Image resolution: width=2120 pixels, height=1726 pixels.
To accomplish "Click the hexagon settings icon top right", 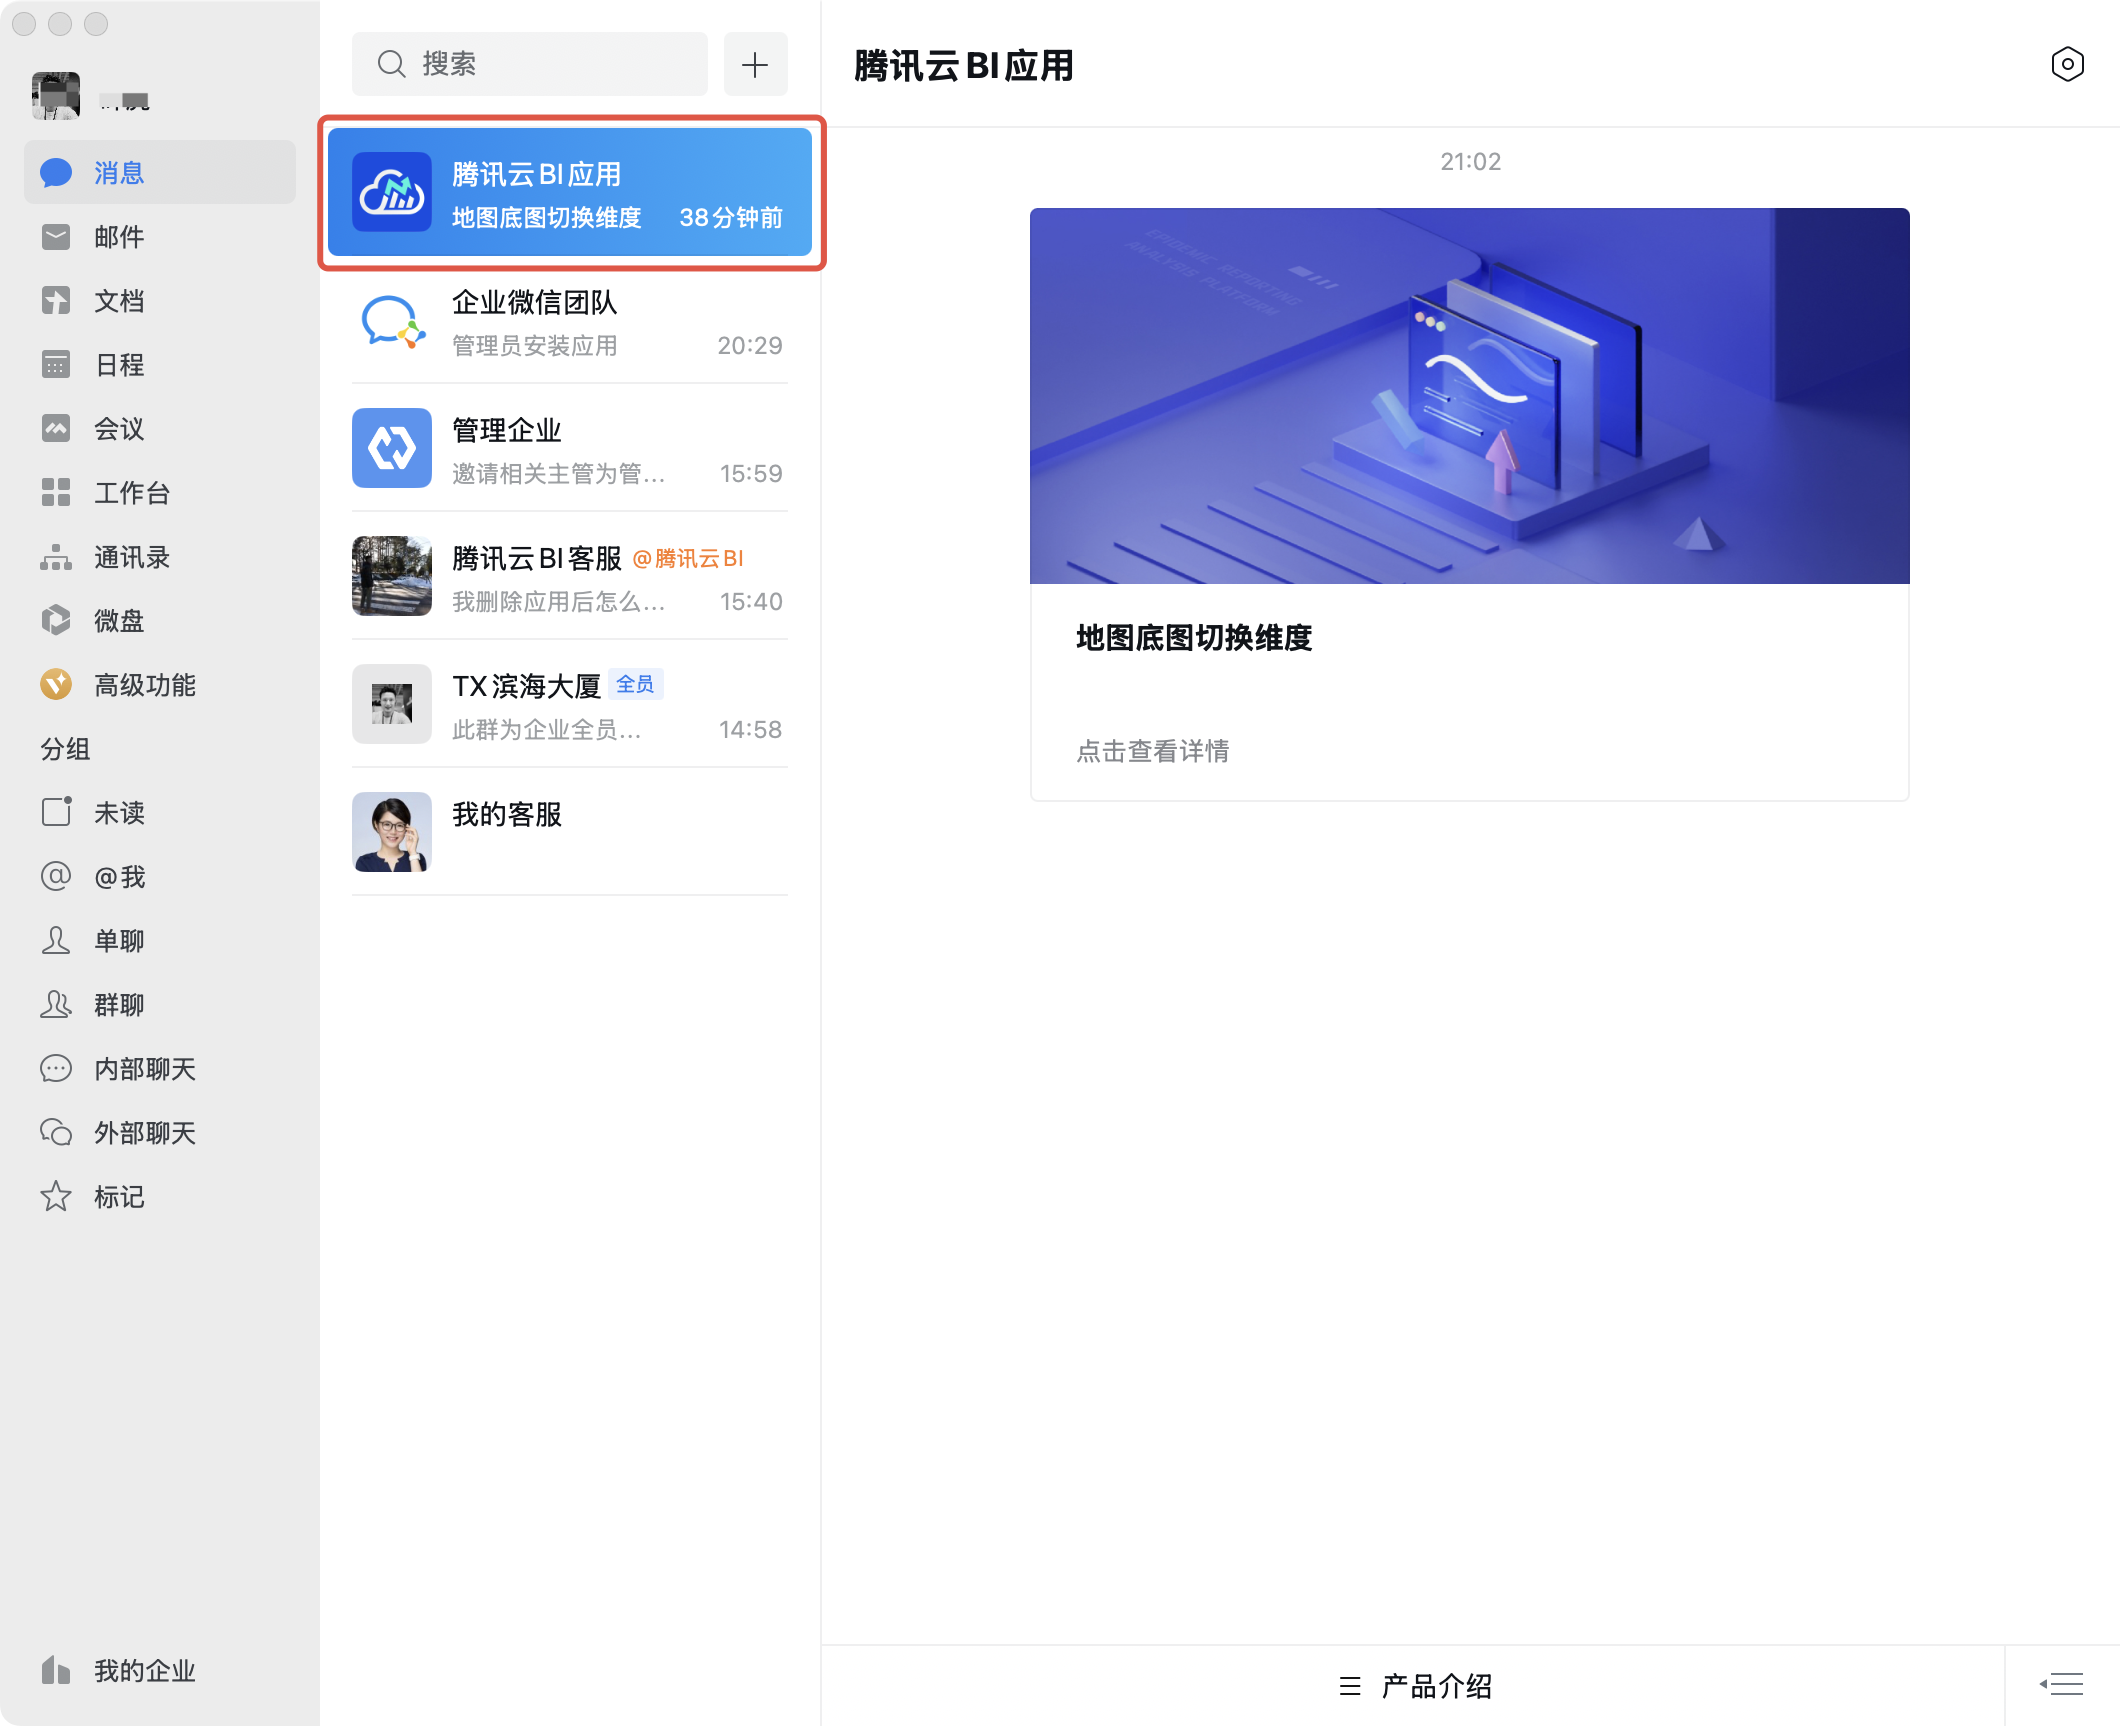I will (x=2066, y=65).
